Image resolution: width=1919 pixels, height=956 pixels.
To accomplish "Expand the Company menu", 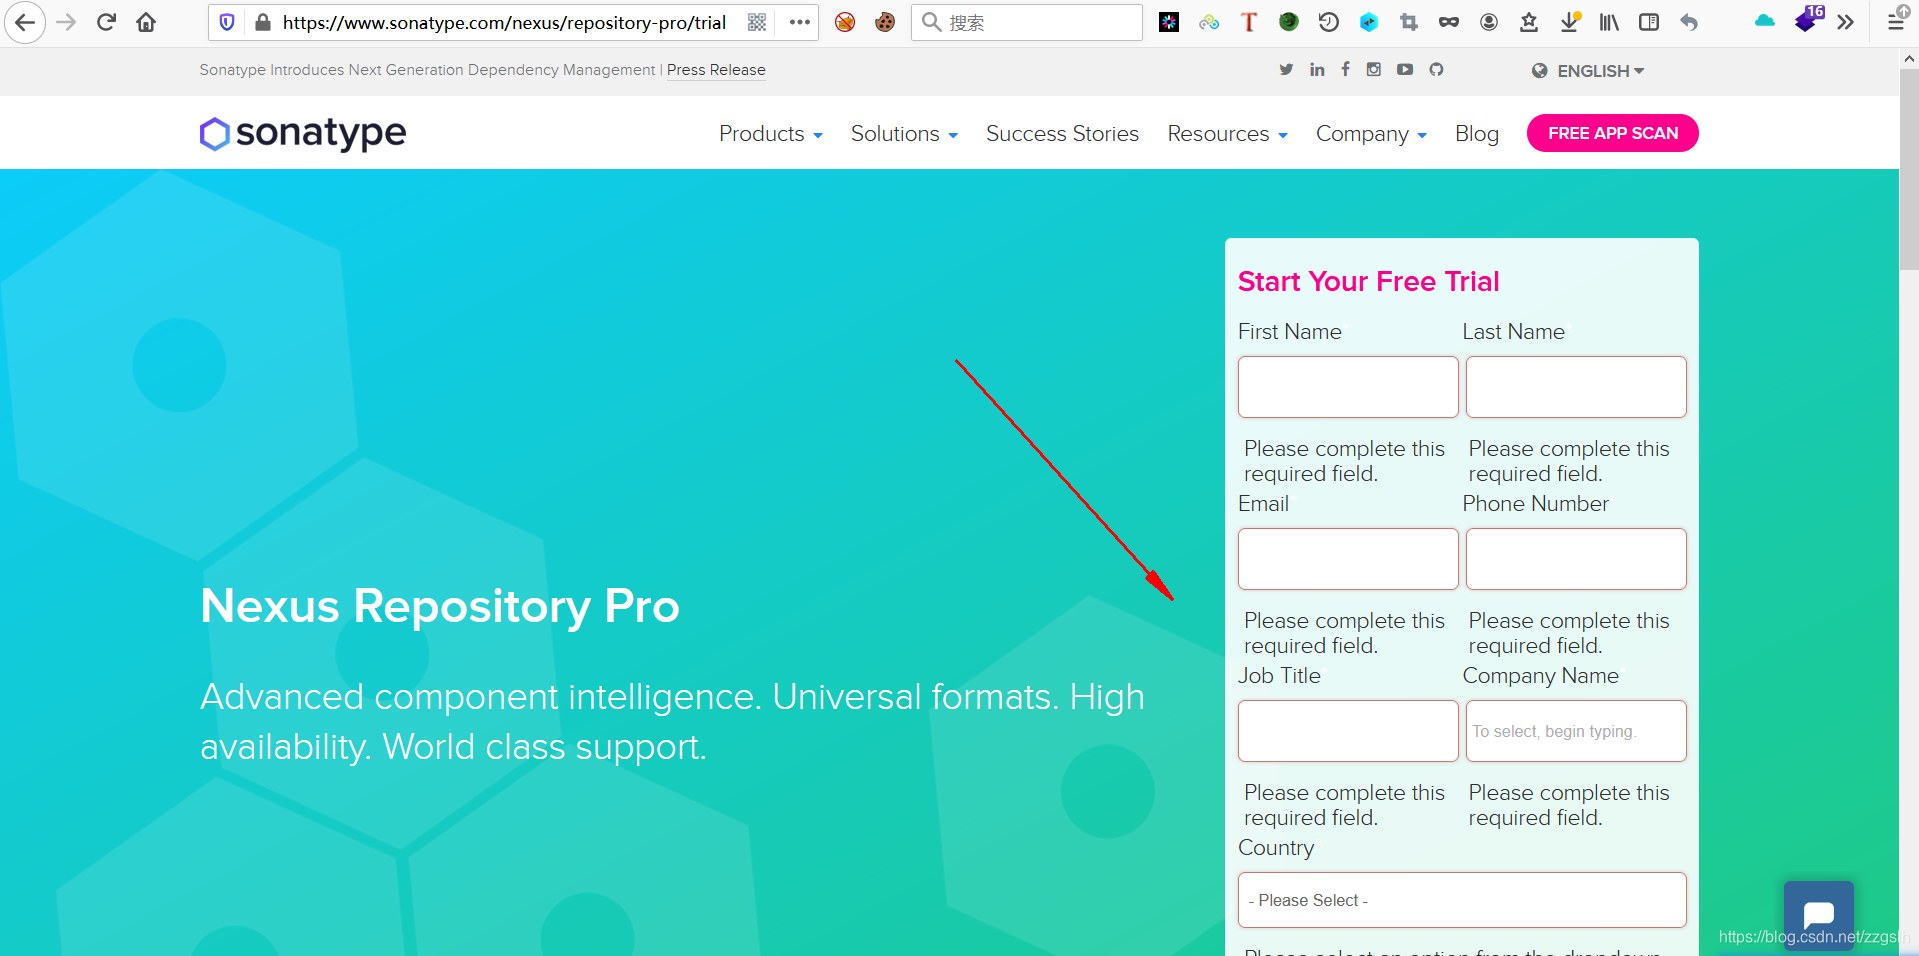I will click(x=1371, y=134).
